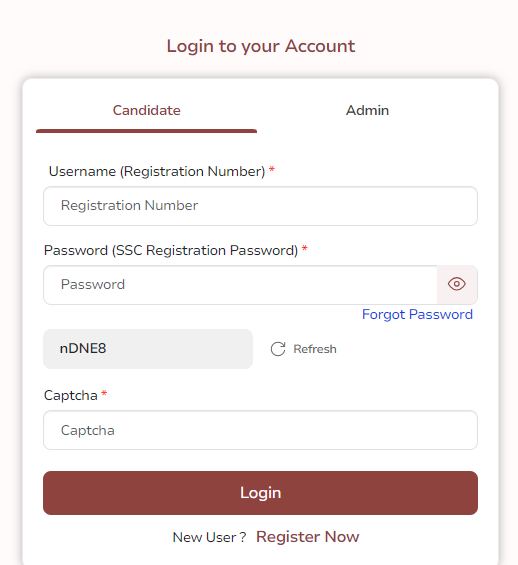Open the Forgot Password link
Viewport: 518px width, 565px height.
point(417,315)
